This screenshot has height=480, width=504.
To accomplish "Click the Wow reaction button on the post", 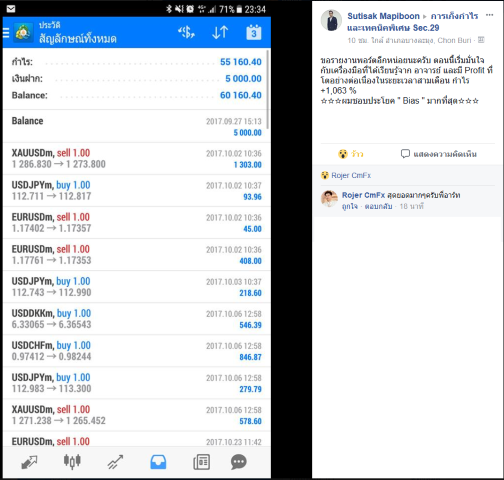I will (350, 154).
